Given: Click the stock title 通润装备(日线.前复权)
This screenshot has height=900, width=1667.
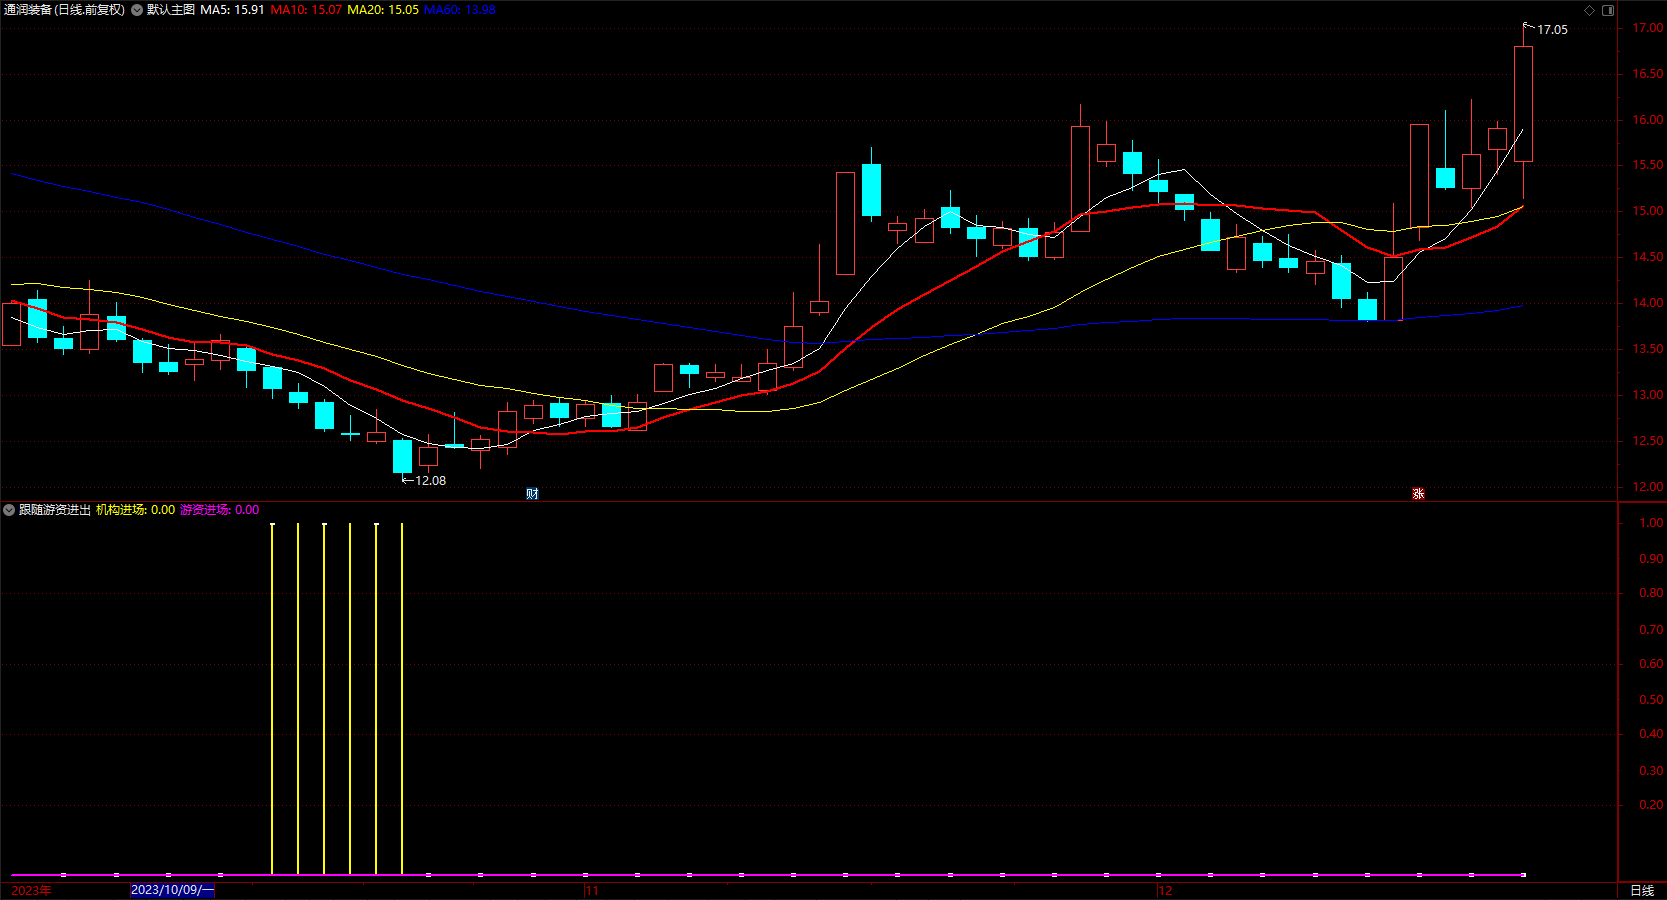Looking at the screenshot, I should [x=64, y=10].
